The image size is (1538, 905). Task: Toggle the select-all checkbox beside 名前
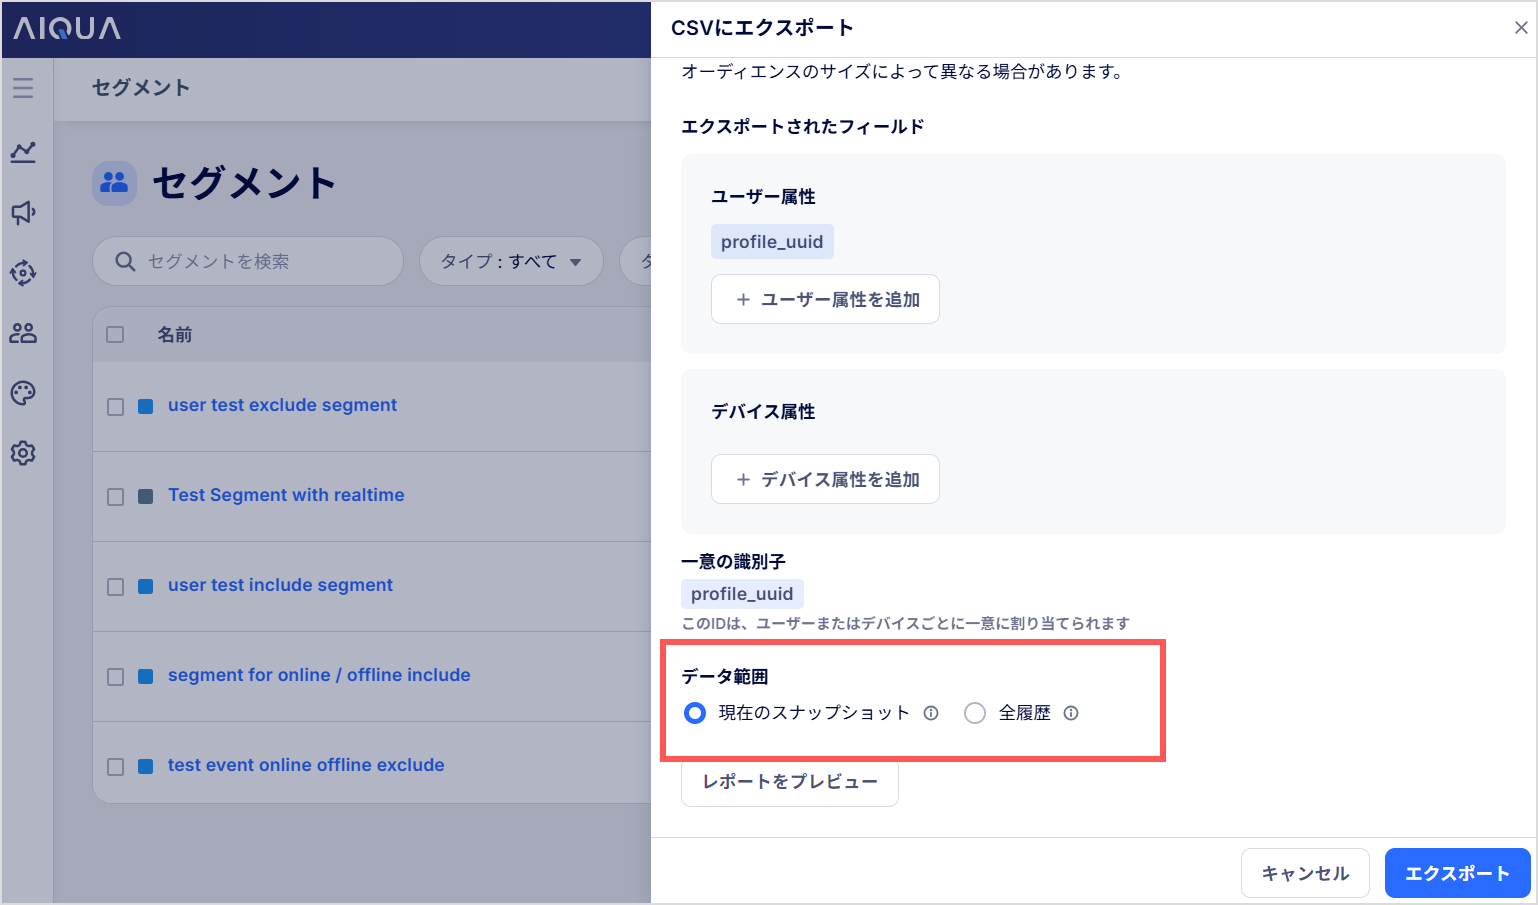click(115, 334)
